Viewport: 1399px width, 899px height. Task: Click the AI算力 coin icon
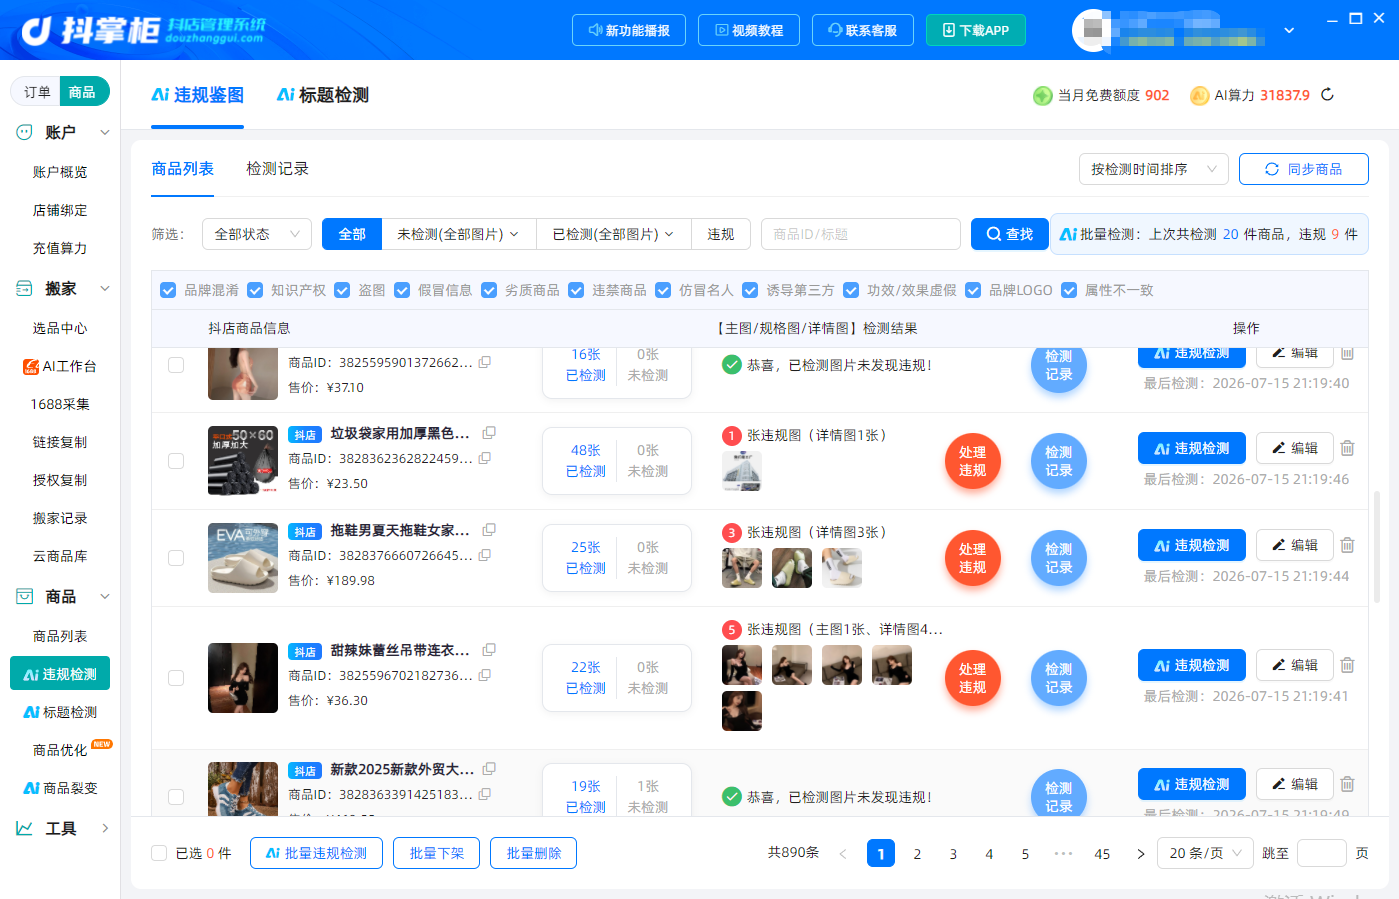[x=1199, y=95]
